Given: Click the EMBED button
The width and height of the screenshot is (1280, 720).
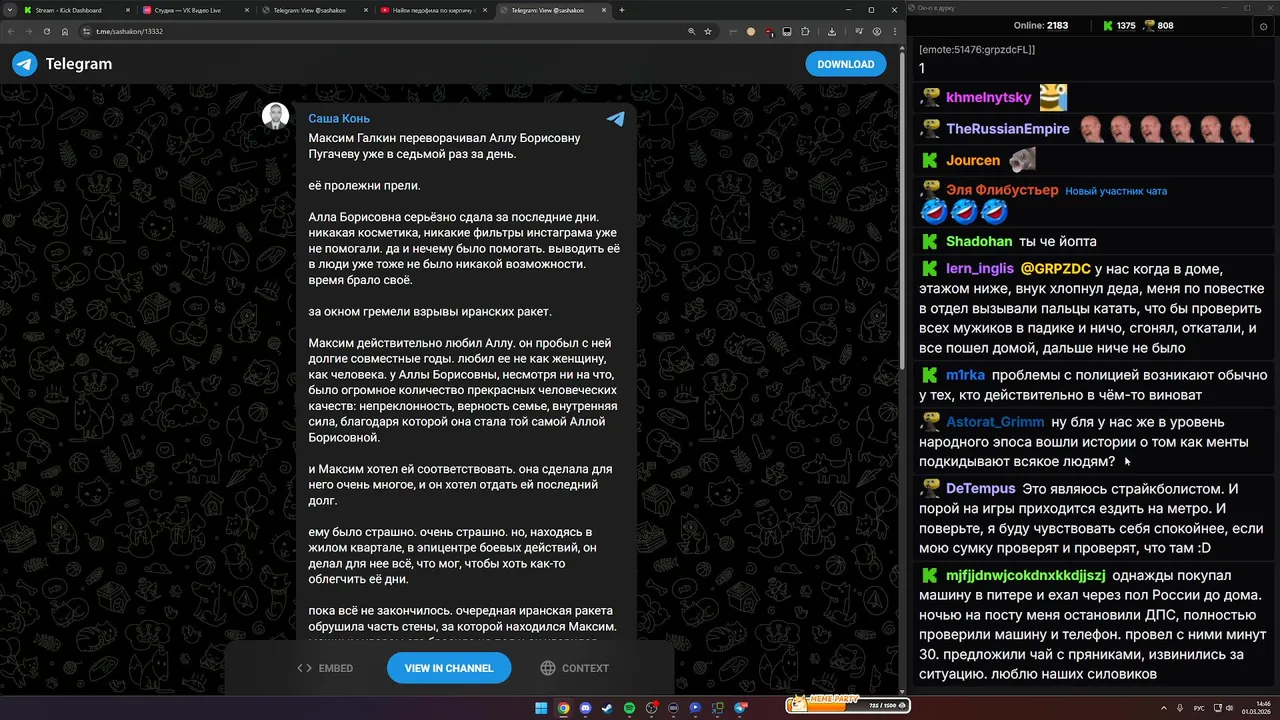Looking at the screenshot, I should [325, 668].
